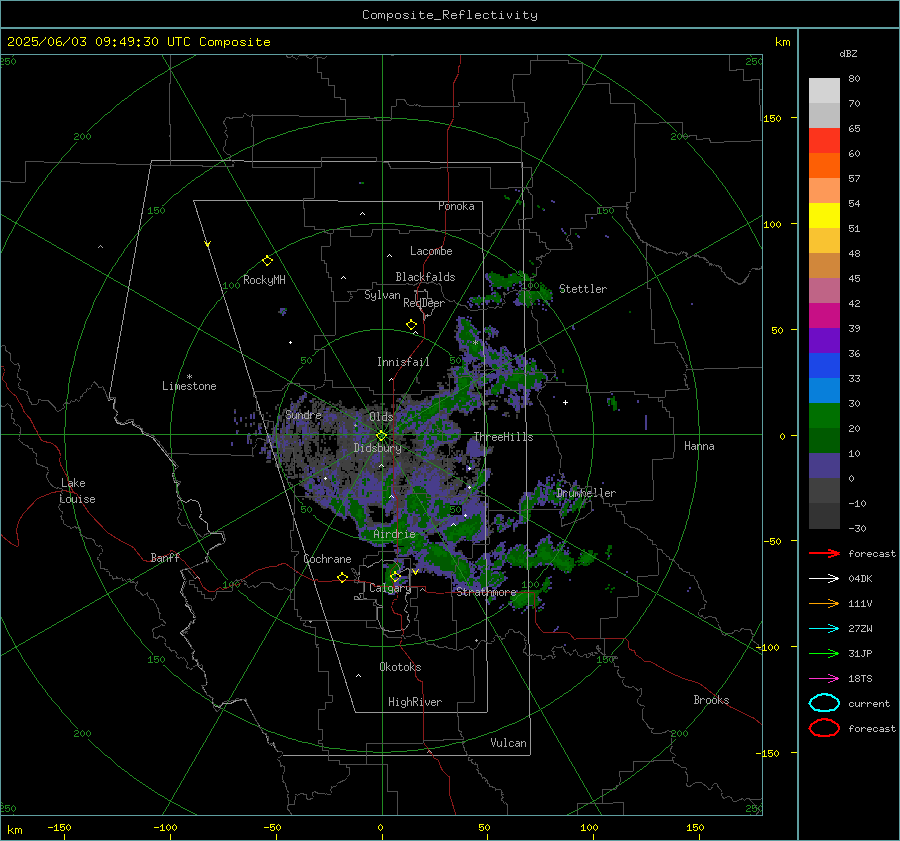Click the 'current' legend label
The height and width of the screenshot is (841, 900).
(869, 703)
